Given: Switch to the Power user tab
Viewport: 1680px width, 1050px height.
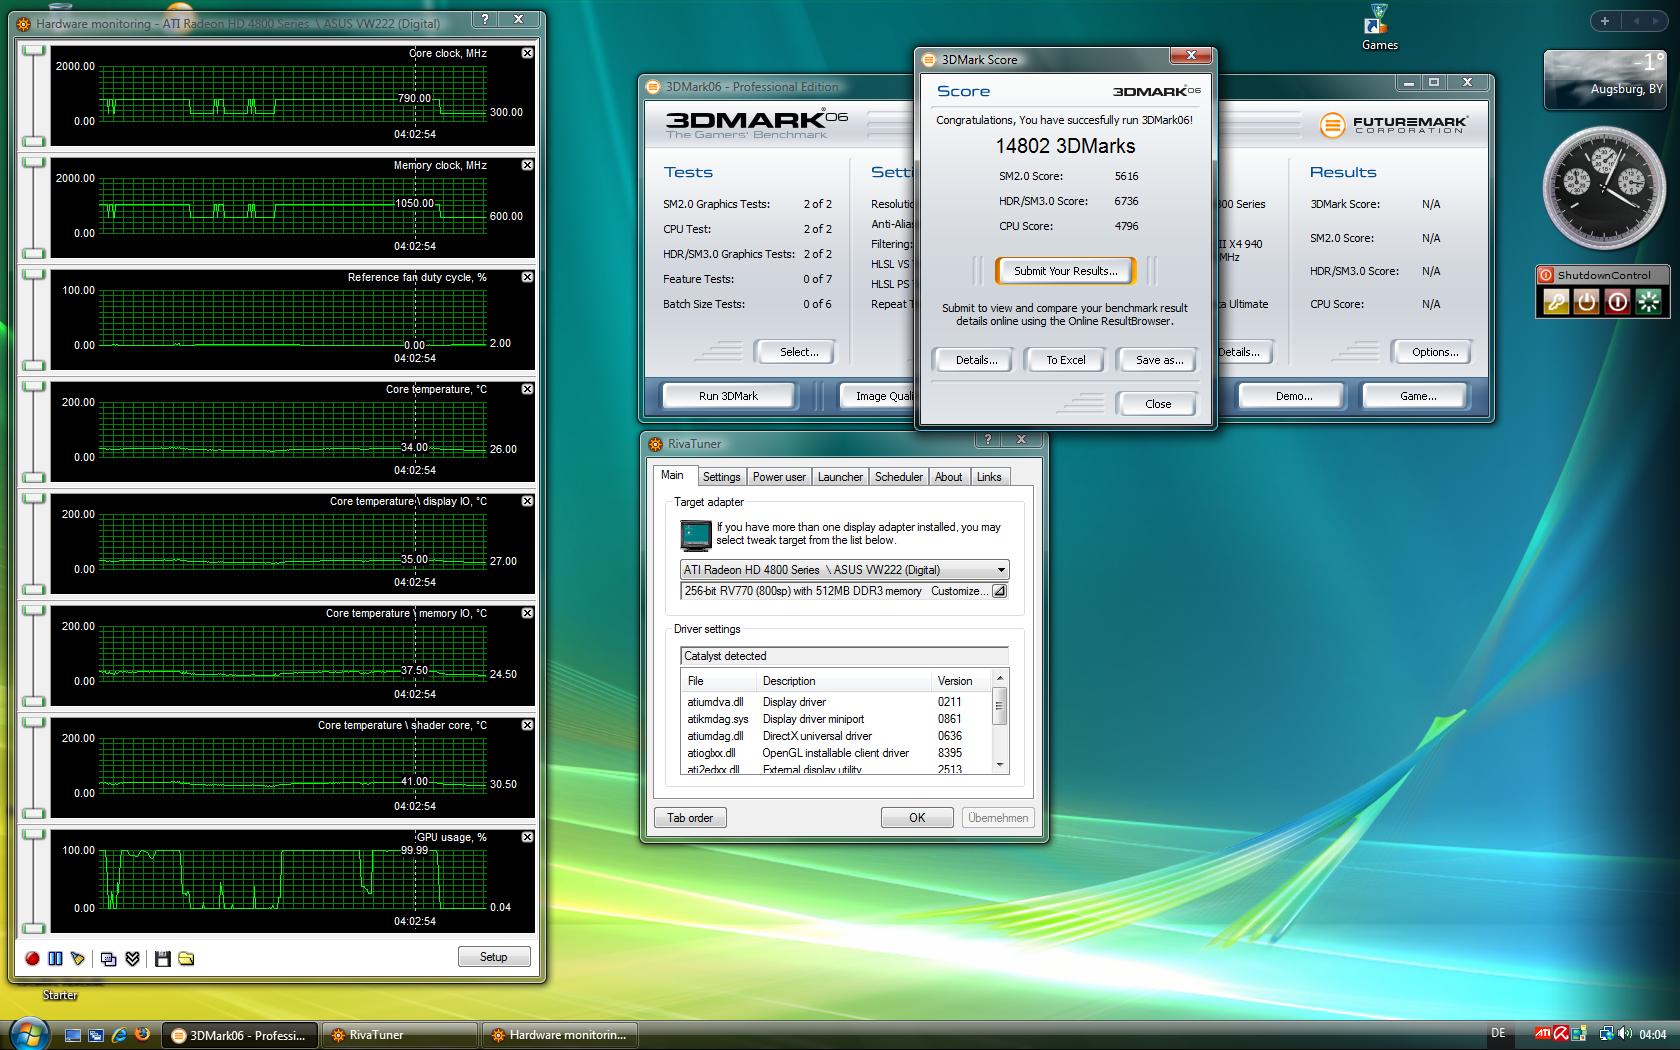Looking at the screenshot, I should (x=779, y=477).
